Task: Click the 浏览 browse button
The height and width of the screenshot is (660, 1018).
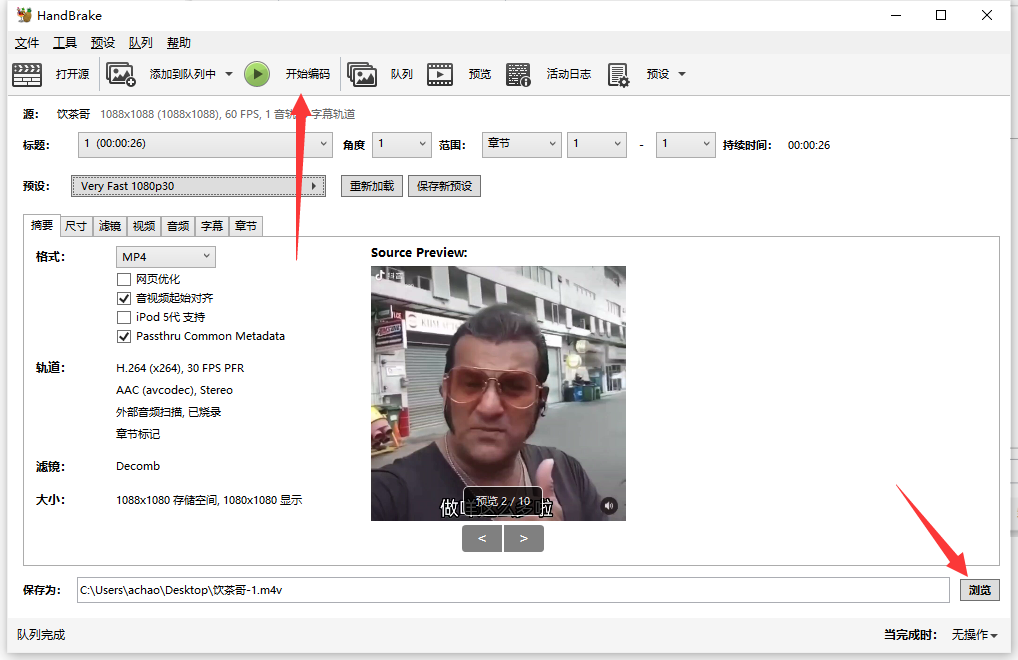Action: pyautogui.click(x=979, y=590)
